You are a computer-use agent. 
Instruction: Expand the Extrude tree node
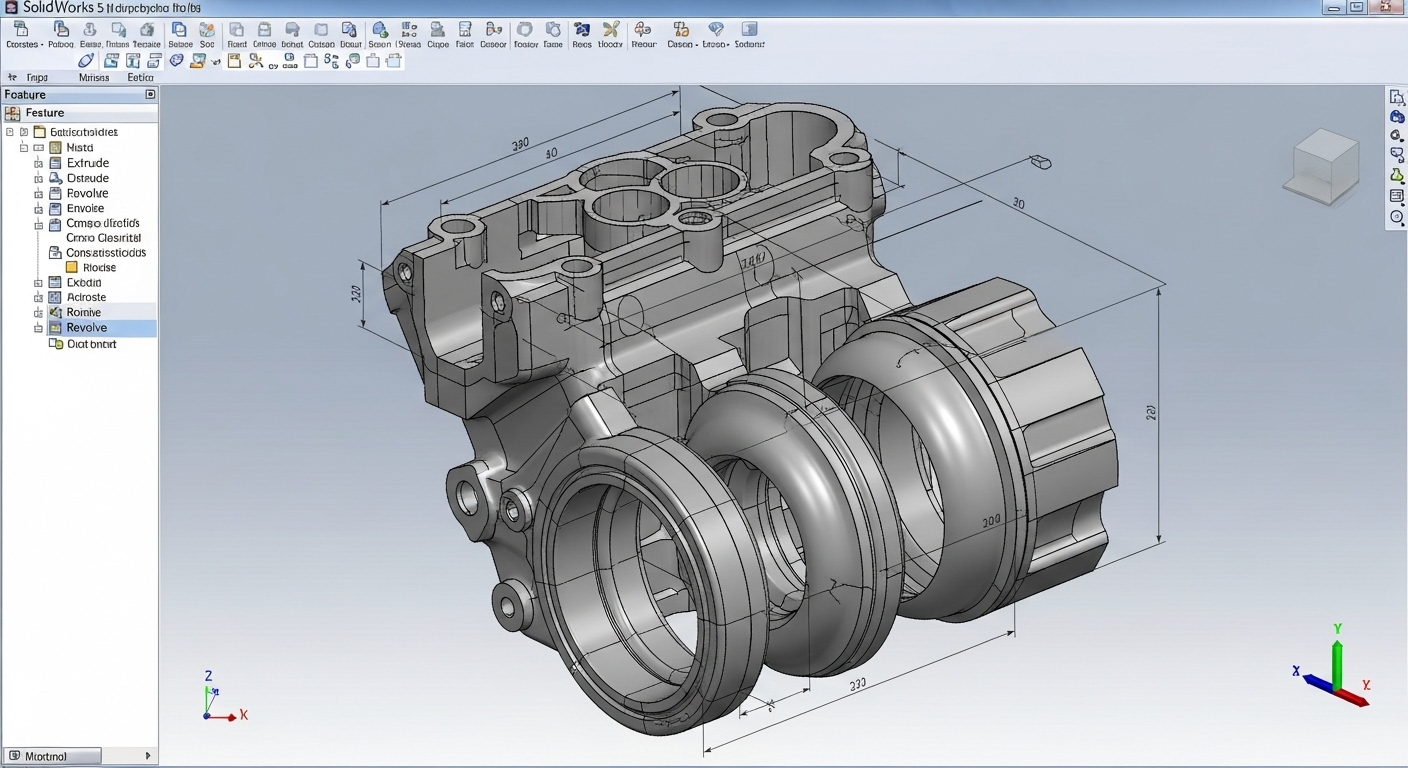pyautogui.click(x=39, y=163)
